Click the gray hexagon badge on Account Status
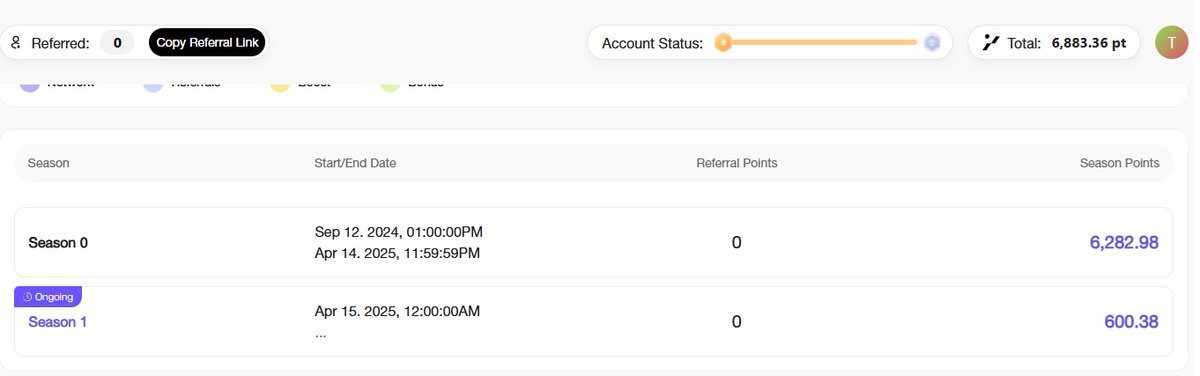 click(932, 43)
